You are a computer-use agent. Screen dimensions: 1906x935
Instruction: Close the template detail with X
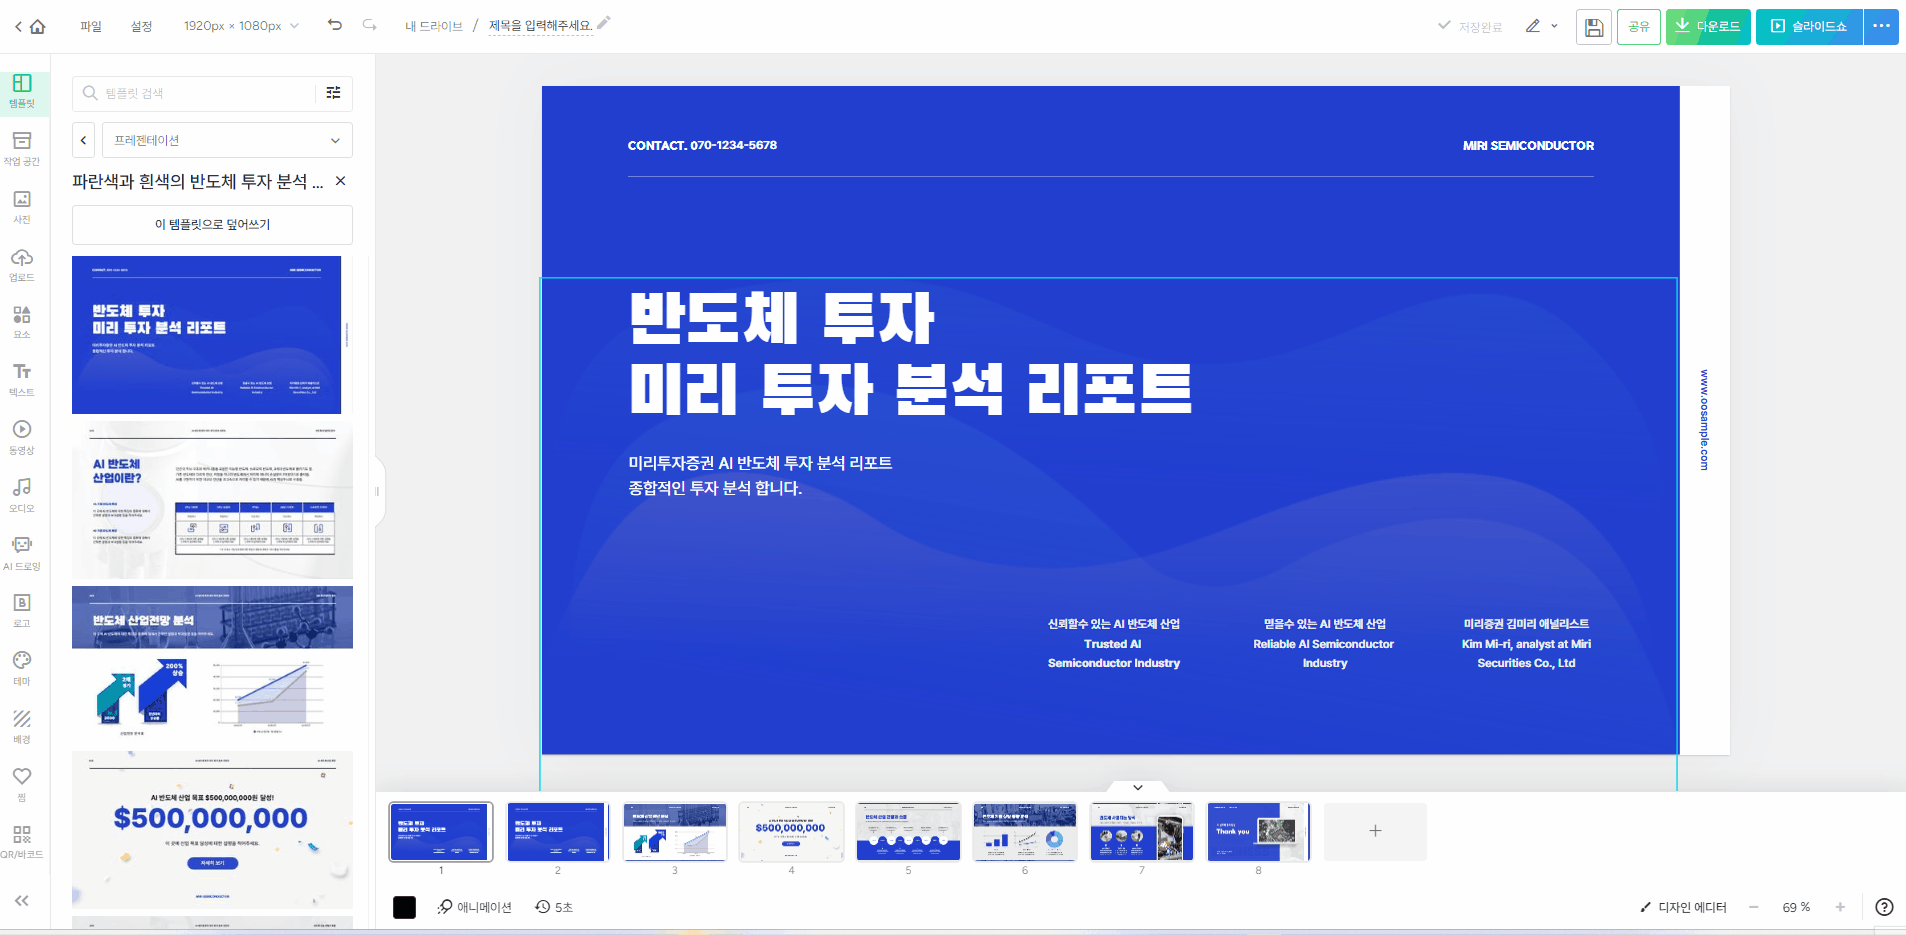coord(340,181)
